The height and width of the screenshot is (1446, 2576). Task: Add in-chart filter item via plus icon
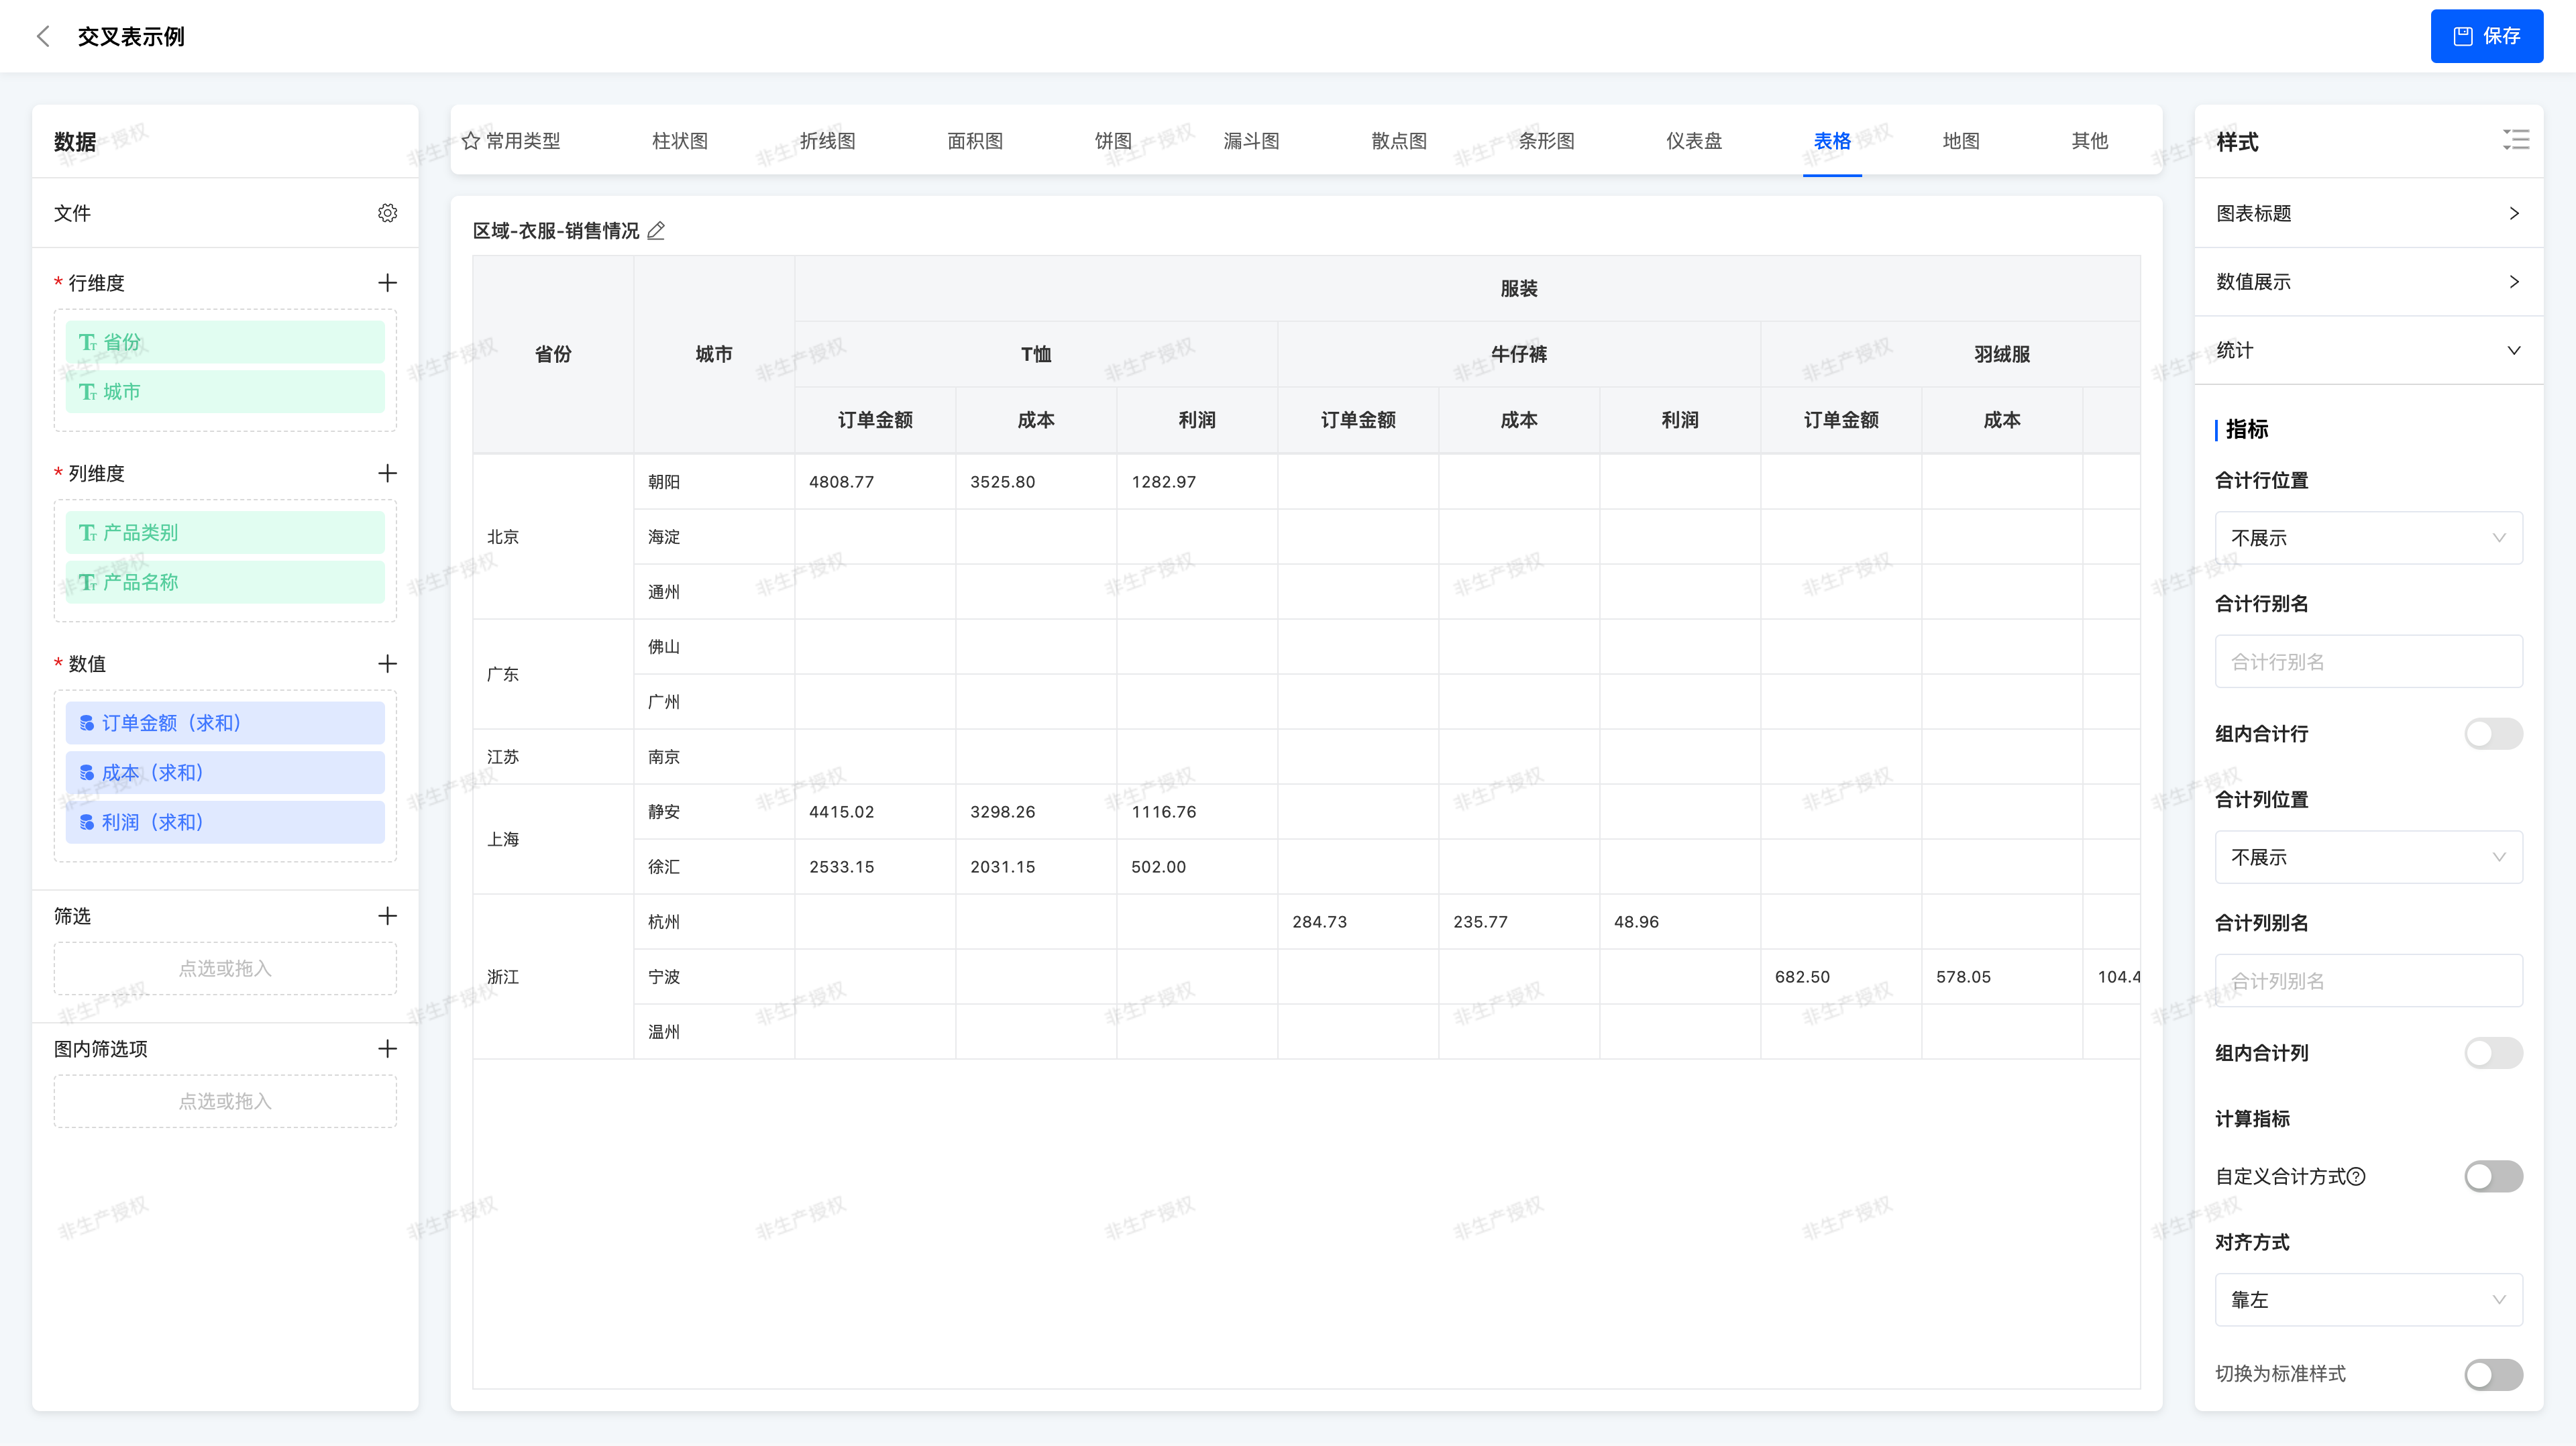387,1049
